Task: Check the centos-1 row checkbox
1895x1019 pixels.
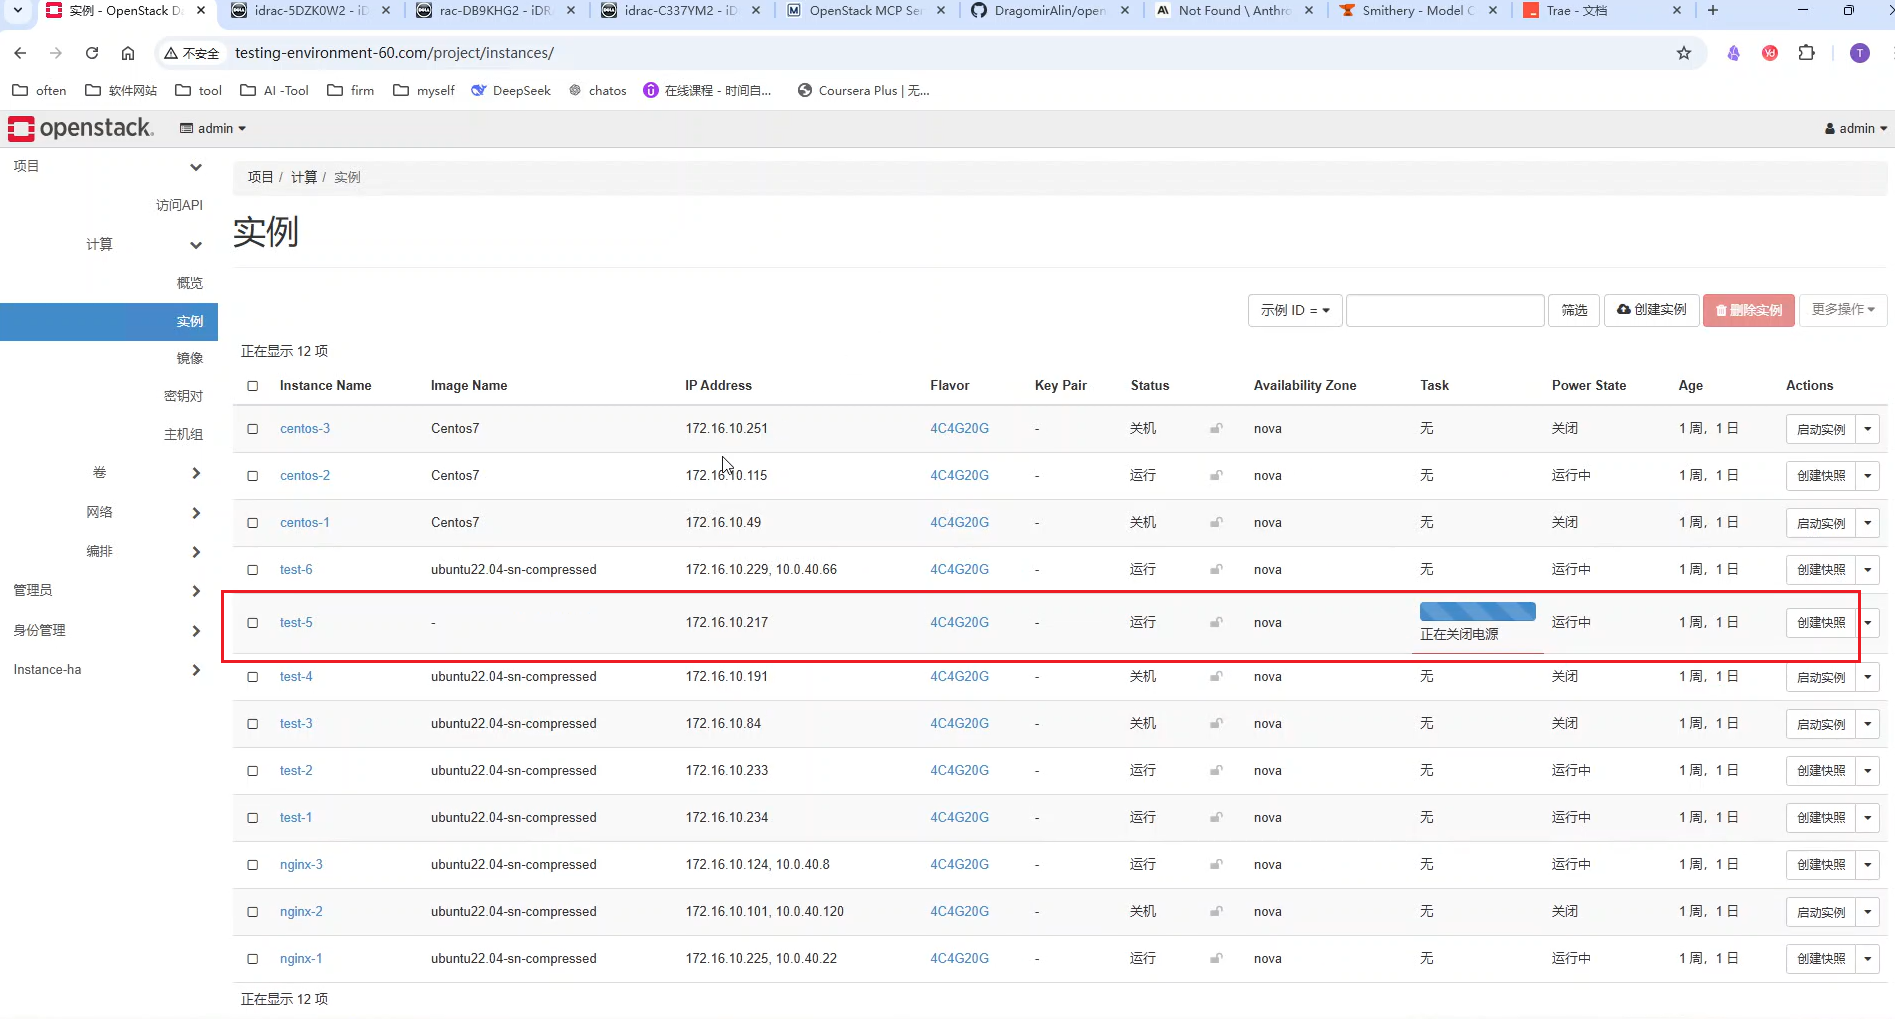Action: (253, 523)
